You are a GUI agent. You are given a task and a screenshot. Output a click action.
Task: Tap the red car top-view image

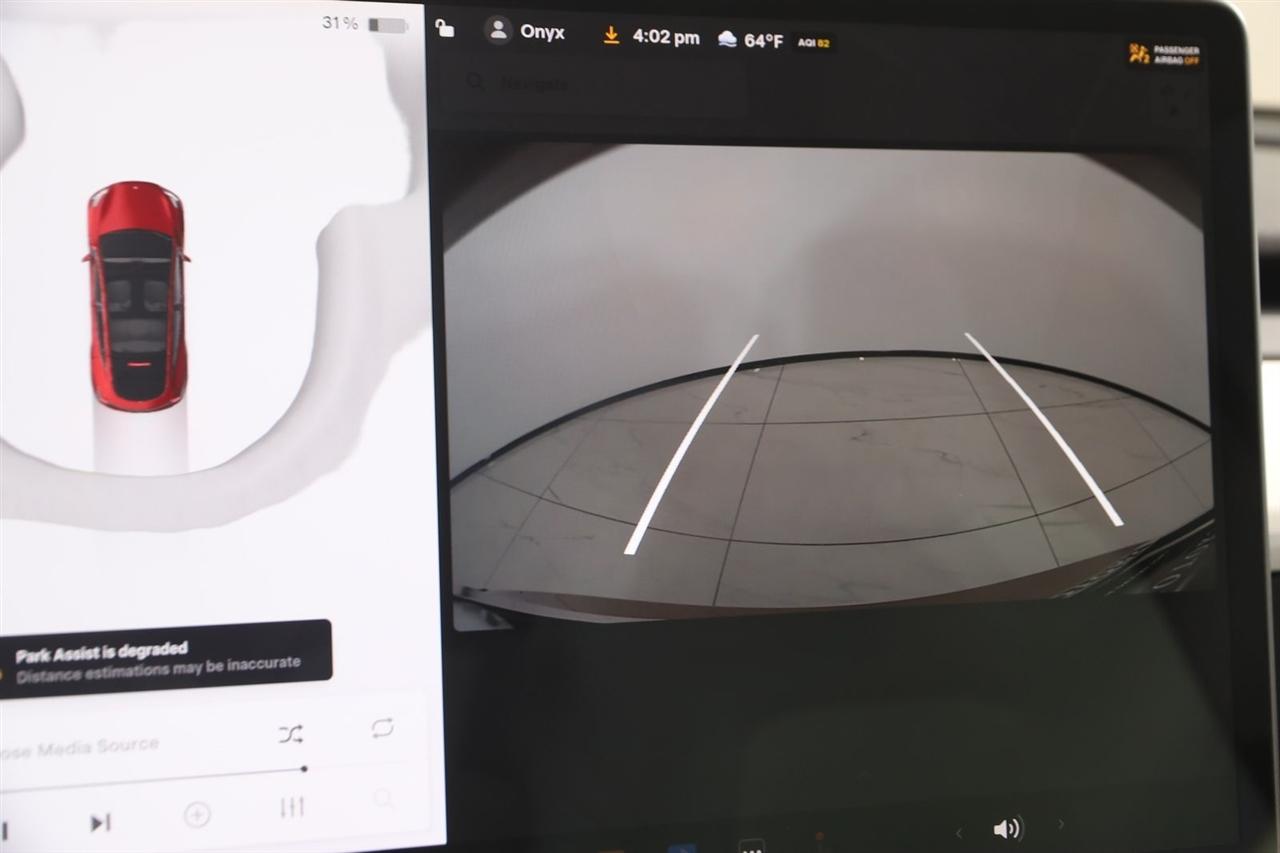[x=137, y=295]
